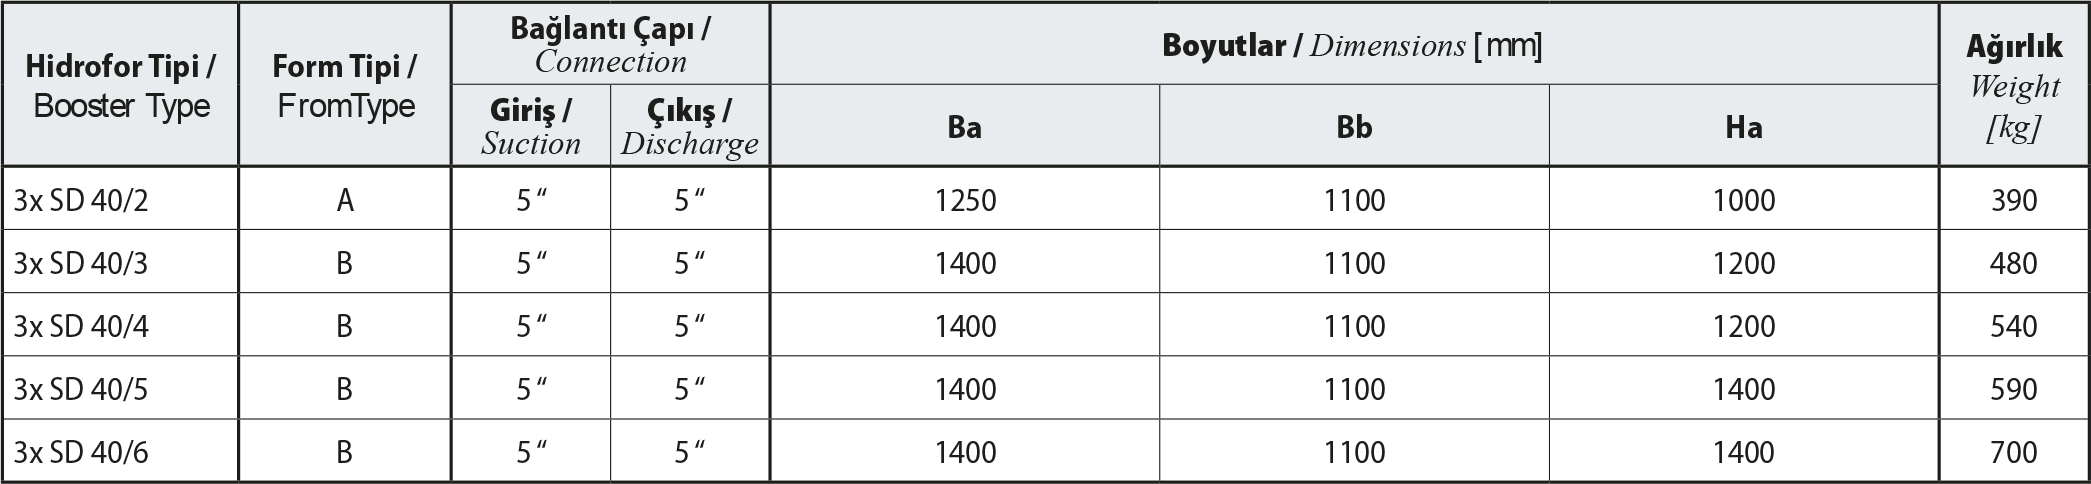2091x484 pixels.
Task: Select the Form Tipi / FromType header
Action: point(345,86)
